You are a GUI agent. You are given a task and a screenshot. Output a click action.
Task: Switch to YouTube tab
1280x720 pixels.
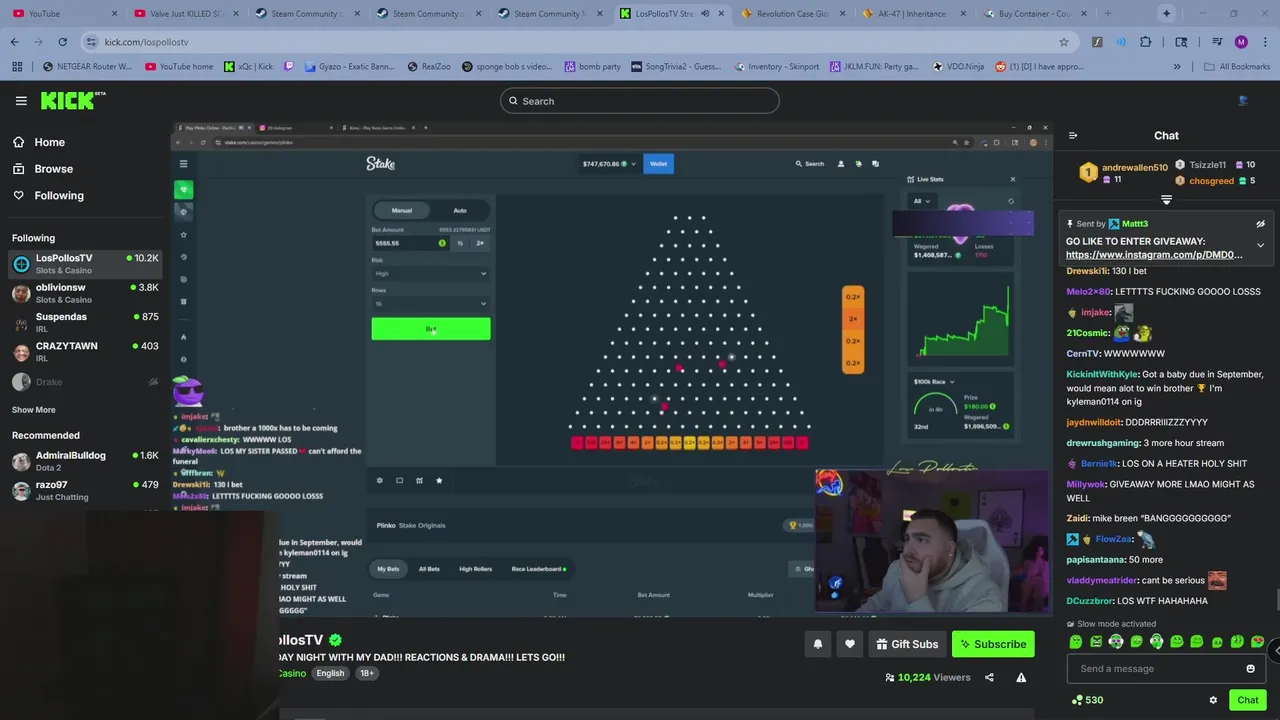(x=62, y=14)
